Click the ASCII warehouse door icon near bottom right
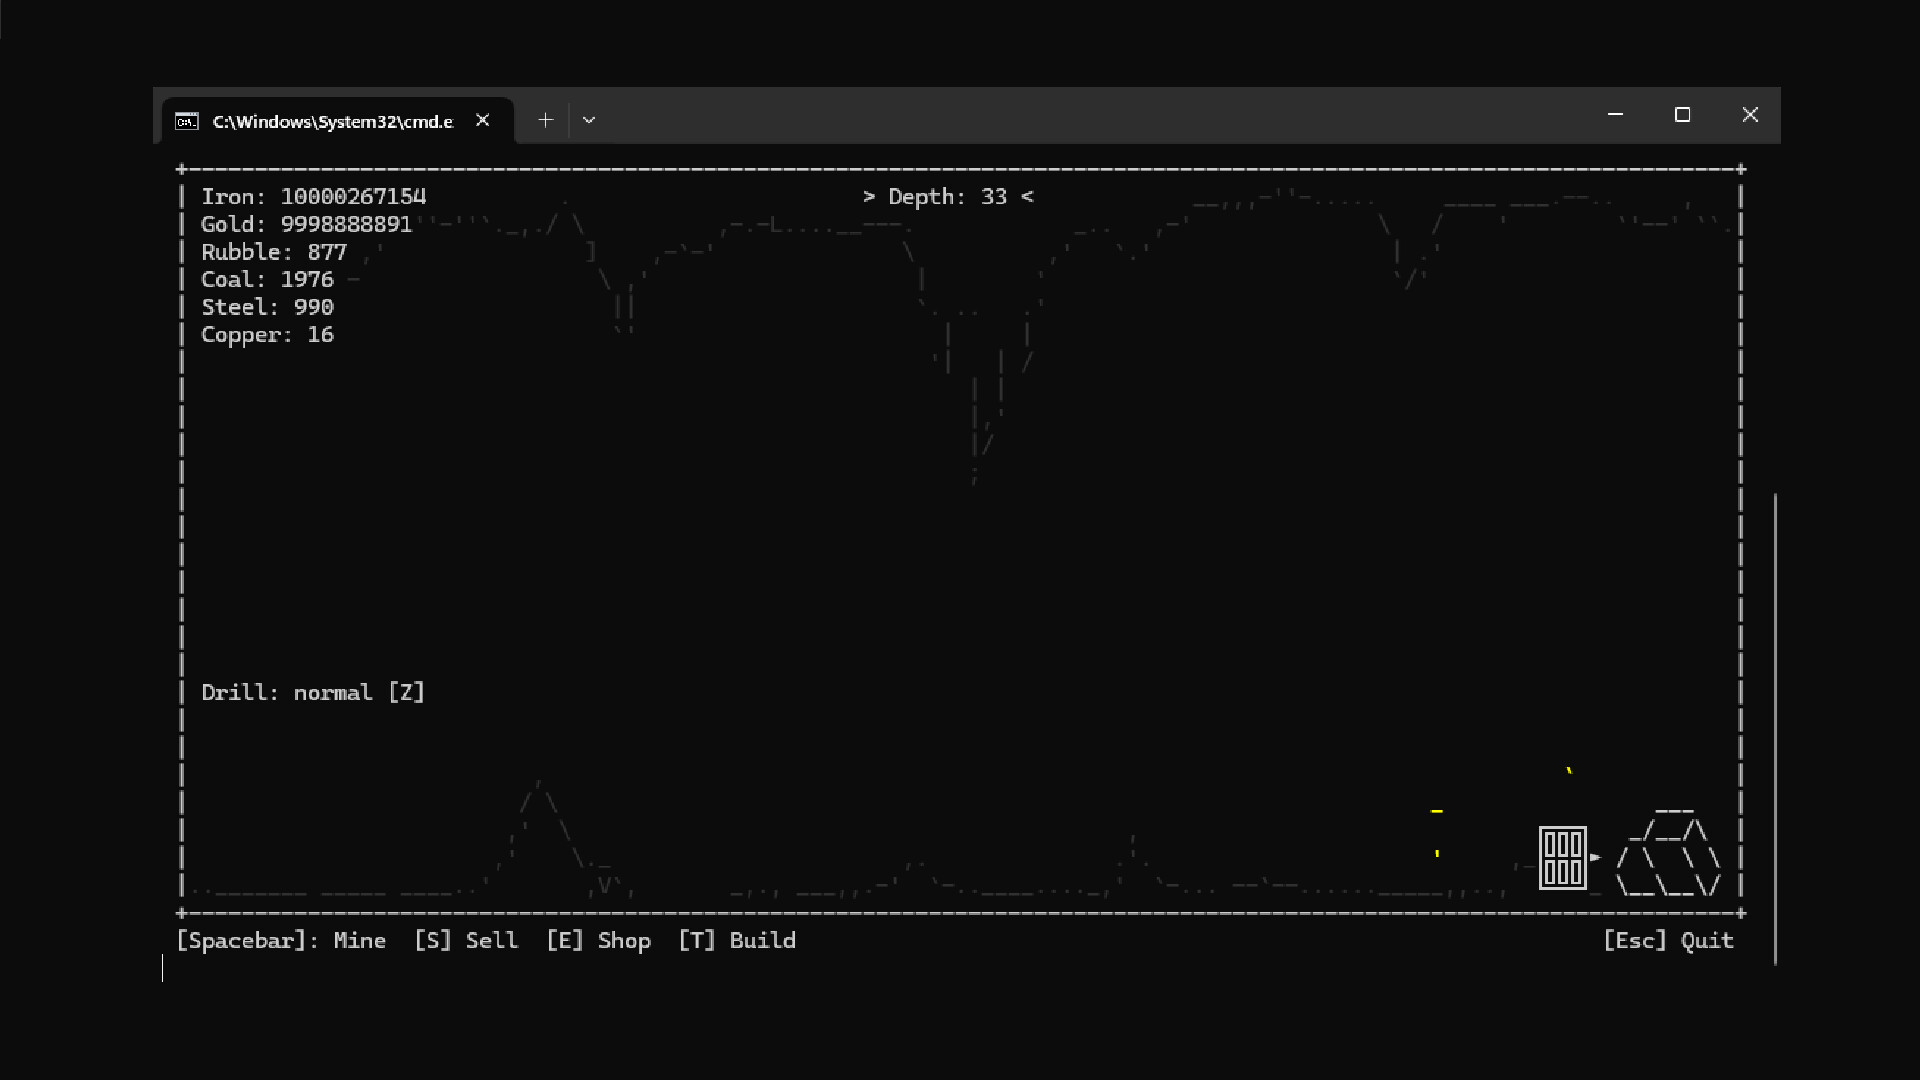Image resolution: width=1920 pixels, height=1080 pixels. pyautogui.click(x=1562, y=857)
